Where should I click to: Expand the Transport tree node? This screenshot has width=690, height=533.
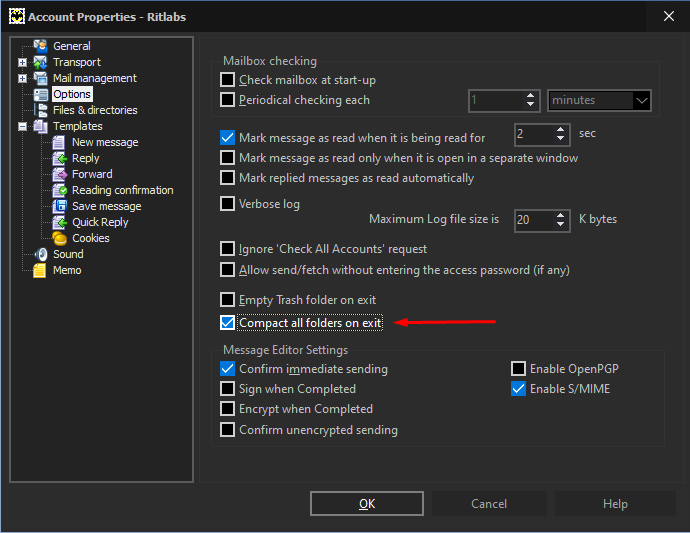point(22,62)
